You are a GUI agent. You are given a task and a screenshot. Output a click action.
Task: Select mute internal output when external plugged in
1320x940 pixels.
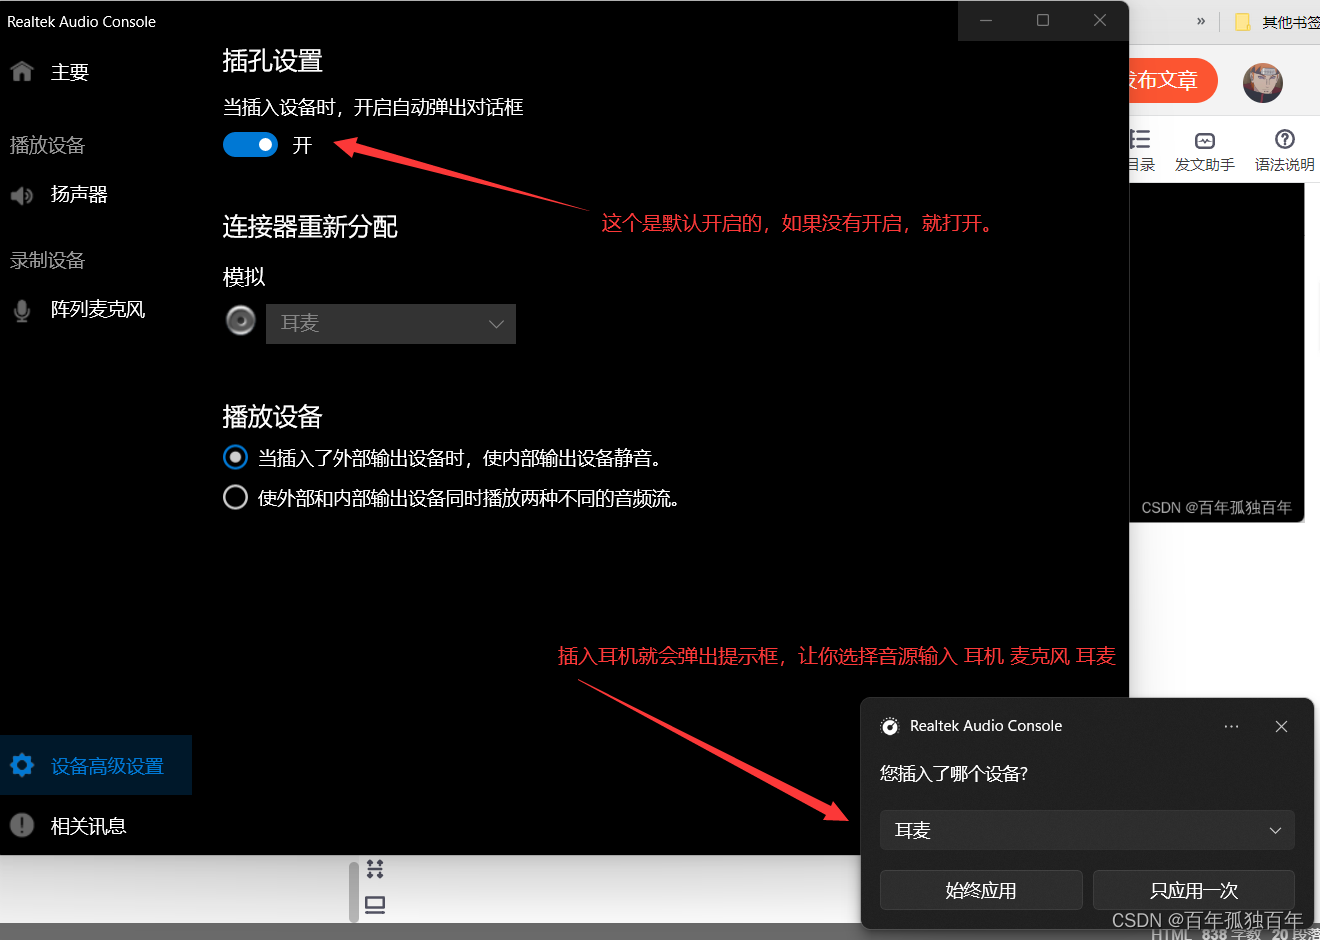click(235, 457)
